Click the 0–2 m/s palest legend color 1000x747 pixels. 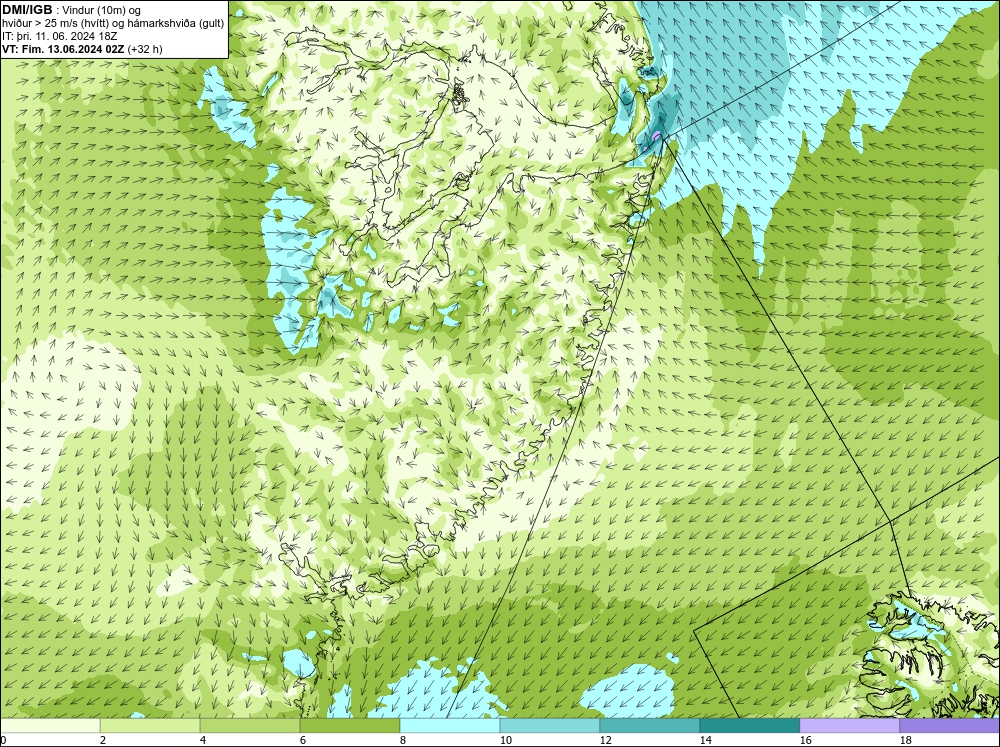[50, 726]
